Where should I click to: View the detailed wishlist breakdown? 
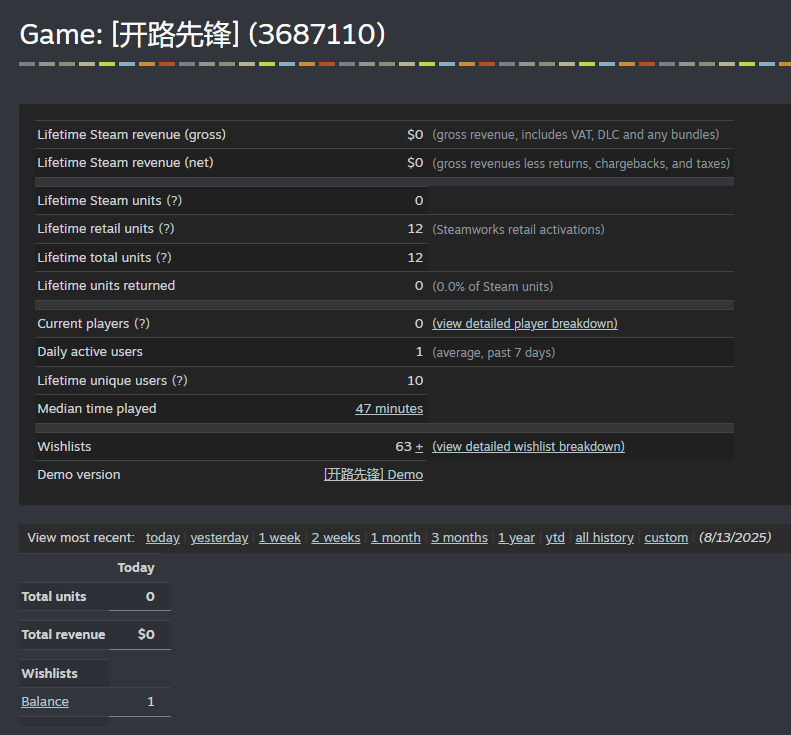[x=528, y=447]
